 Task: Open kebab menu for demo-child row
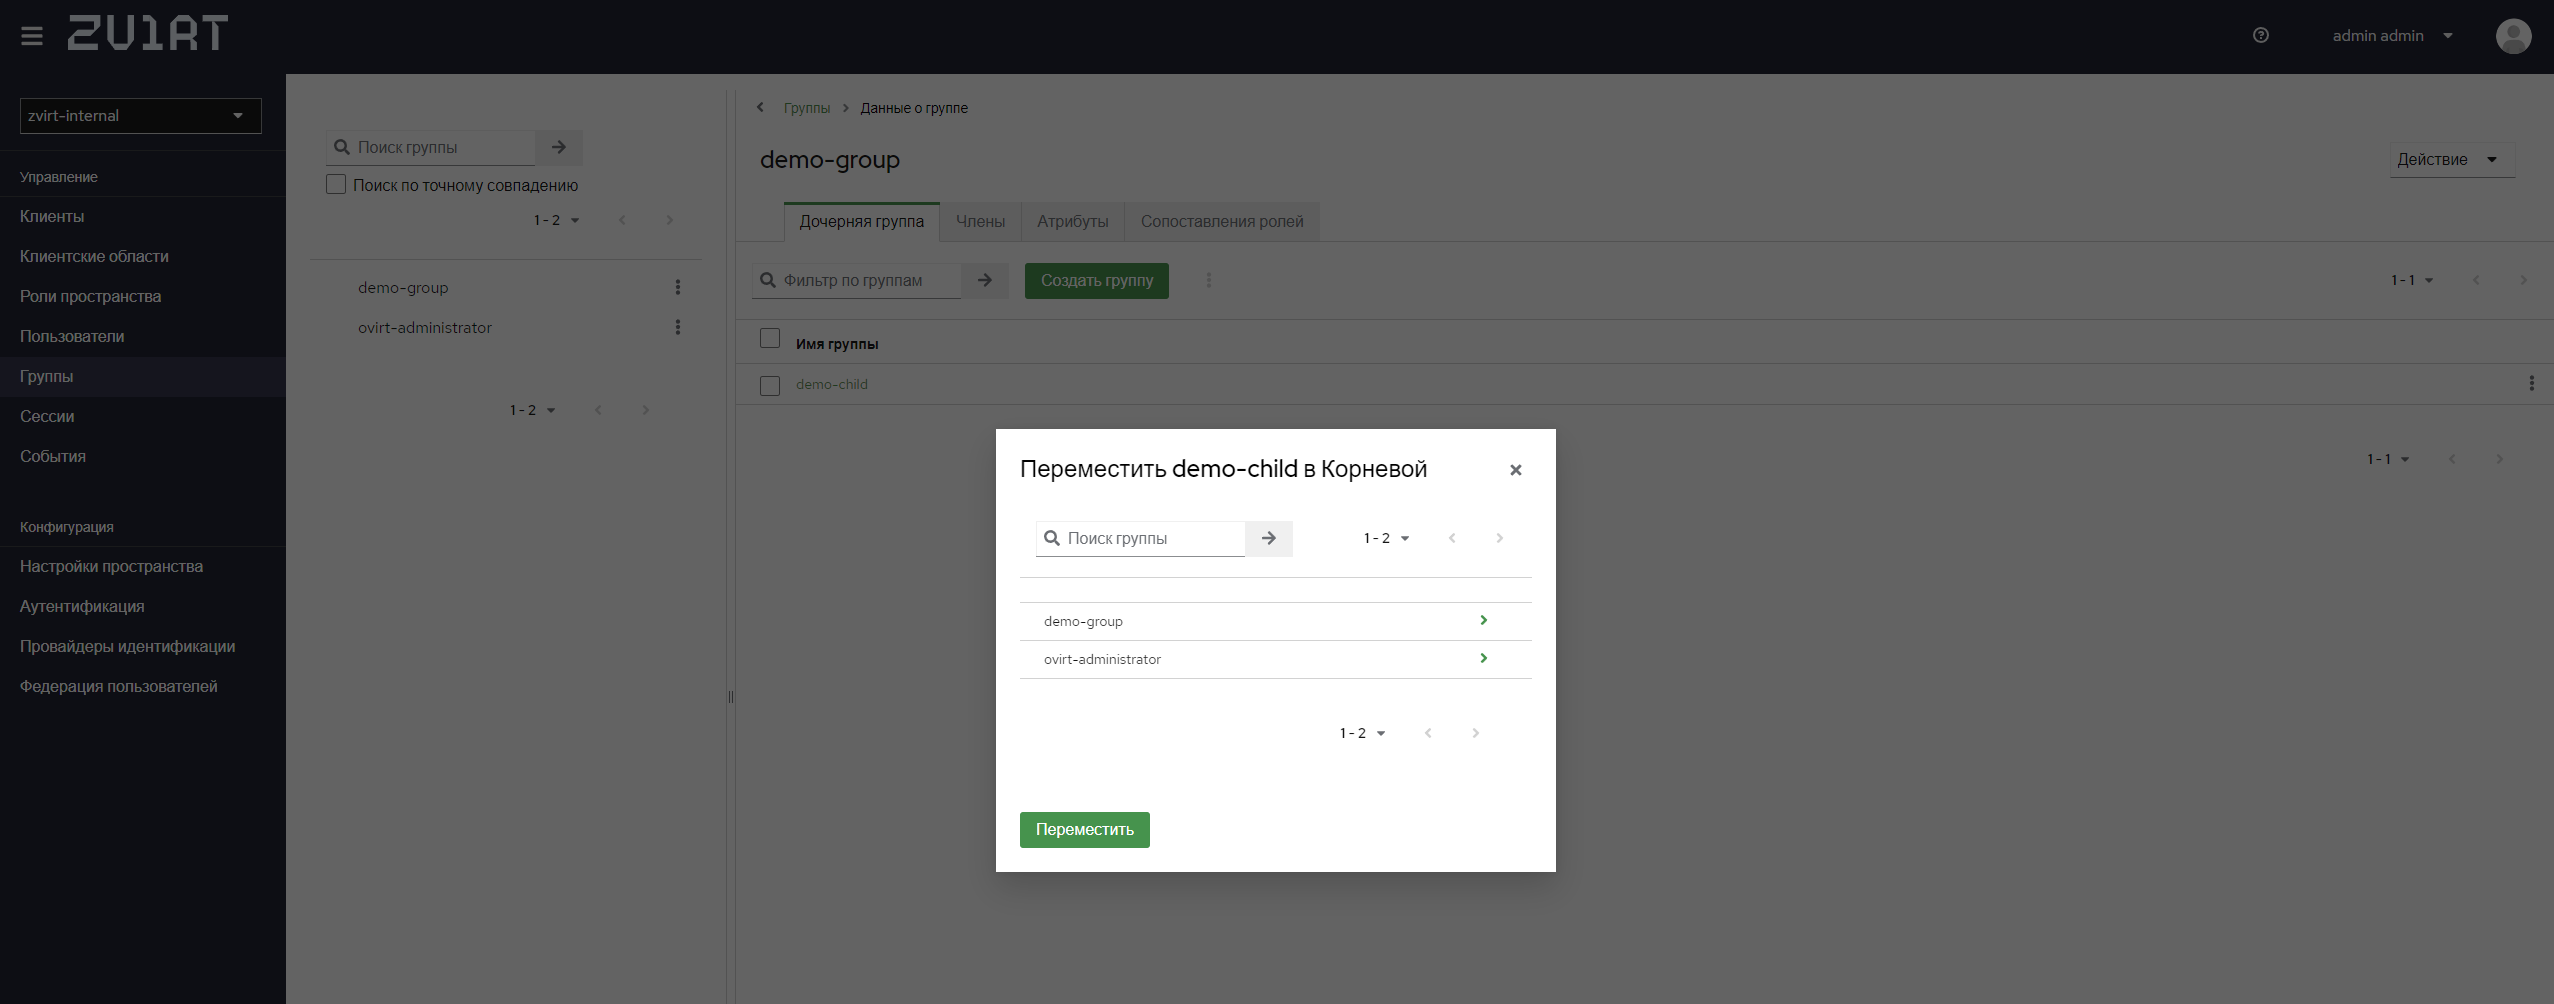(x=2531, y=383)
